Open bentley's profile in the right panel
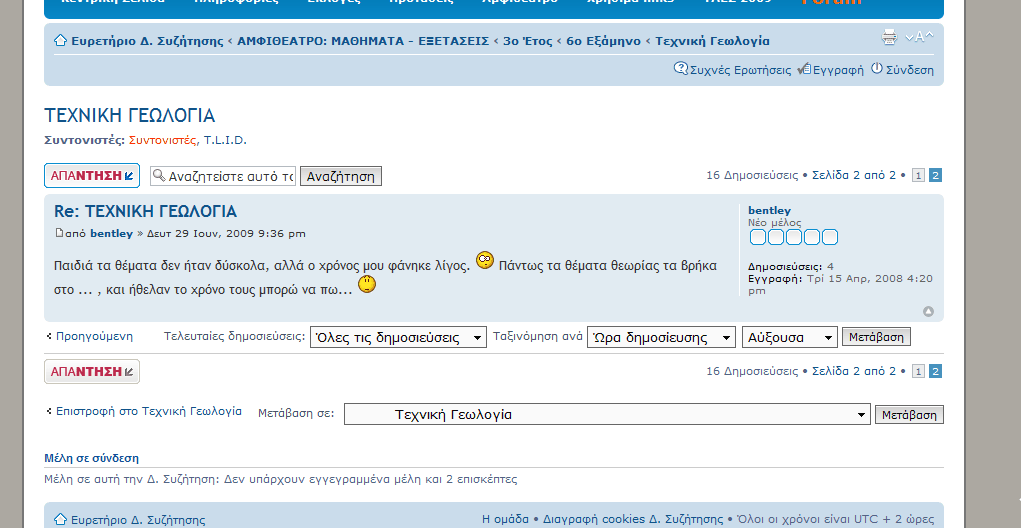Image resolution: width=1021 pixels, height=528 pixels. click(769, 210)
